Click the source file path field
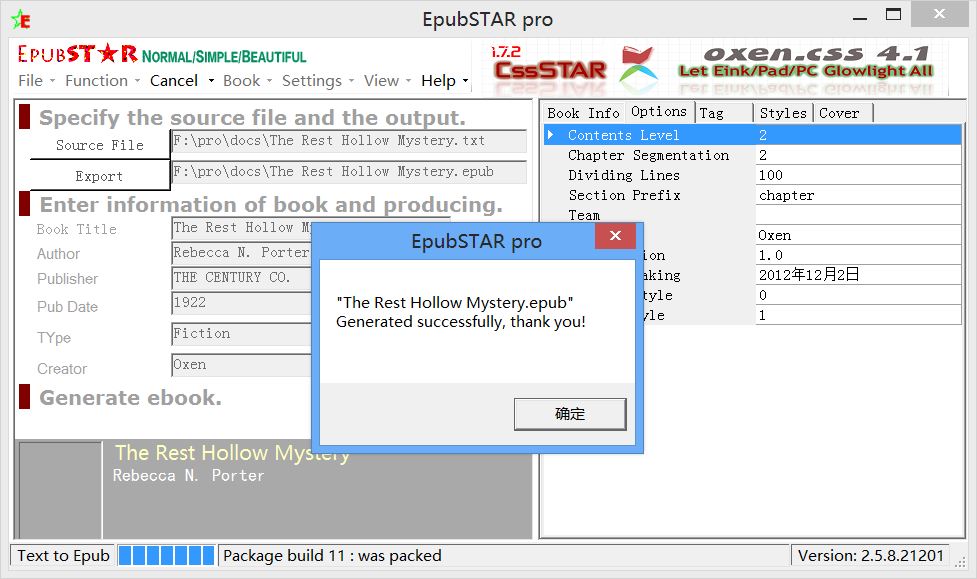Viewport: 977px width, 579px height. 349,141
